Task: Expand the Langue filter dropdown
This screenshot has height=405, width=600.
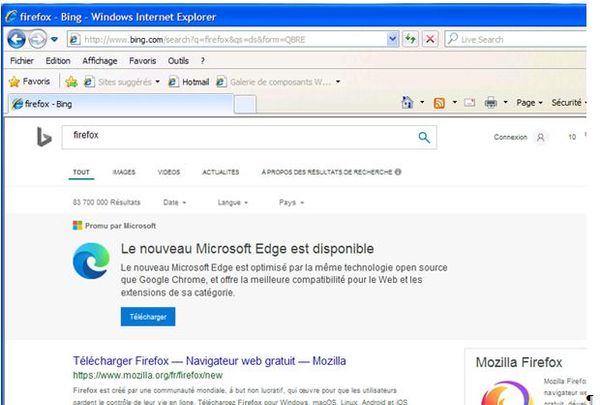Action: click(x=233, y=202)
